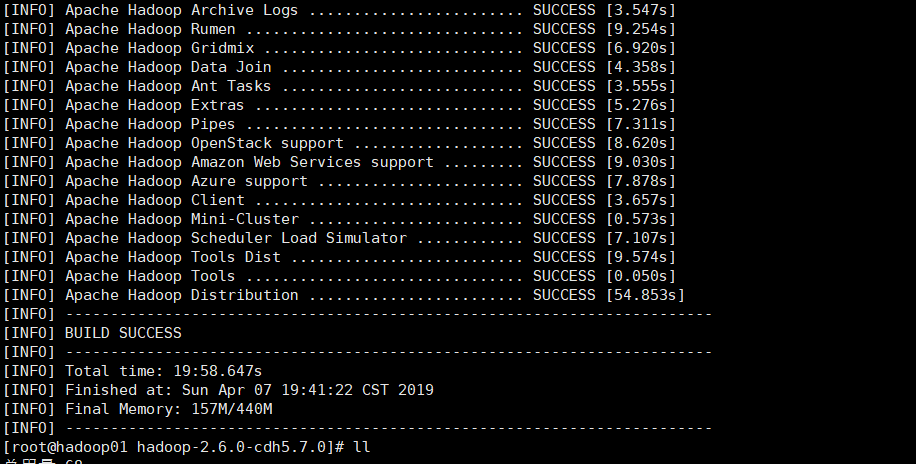Click the Apache Hadoop Extras entry
The width and height of the screenshot is (916, 464).
coord(339,105)
